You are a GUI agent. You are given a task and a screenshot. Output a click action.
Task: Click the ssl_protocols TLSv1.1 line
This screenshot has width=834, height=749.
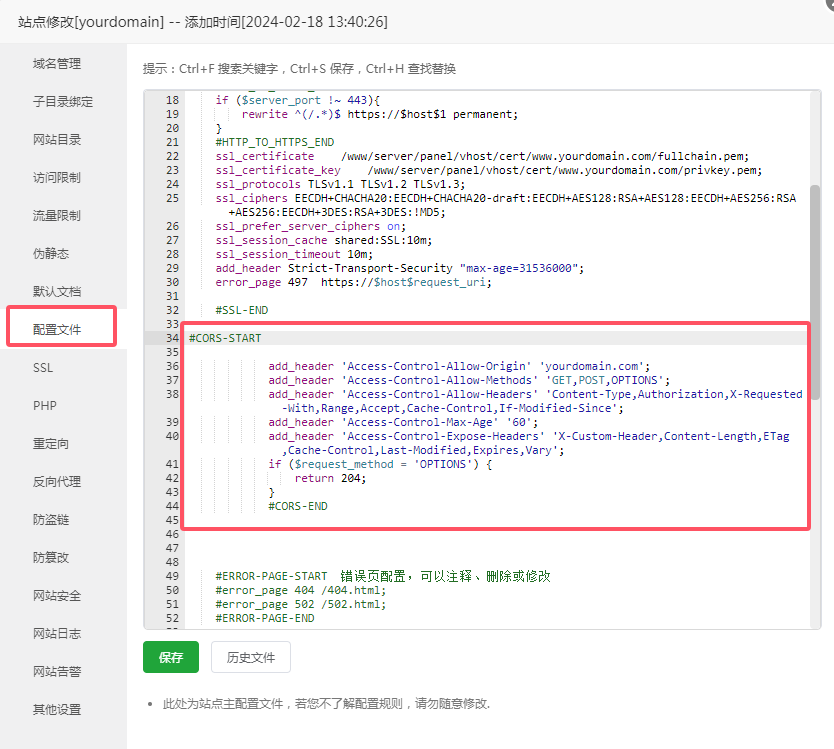[340, 184]
